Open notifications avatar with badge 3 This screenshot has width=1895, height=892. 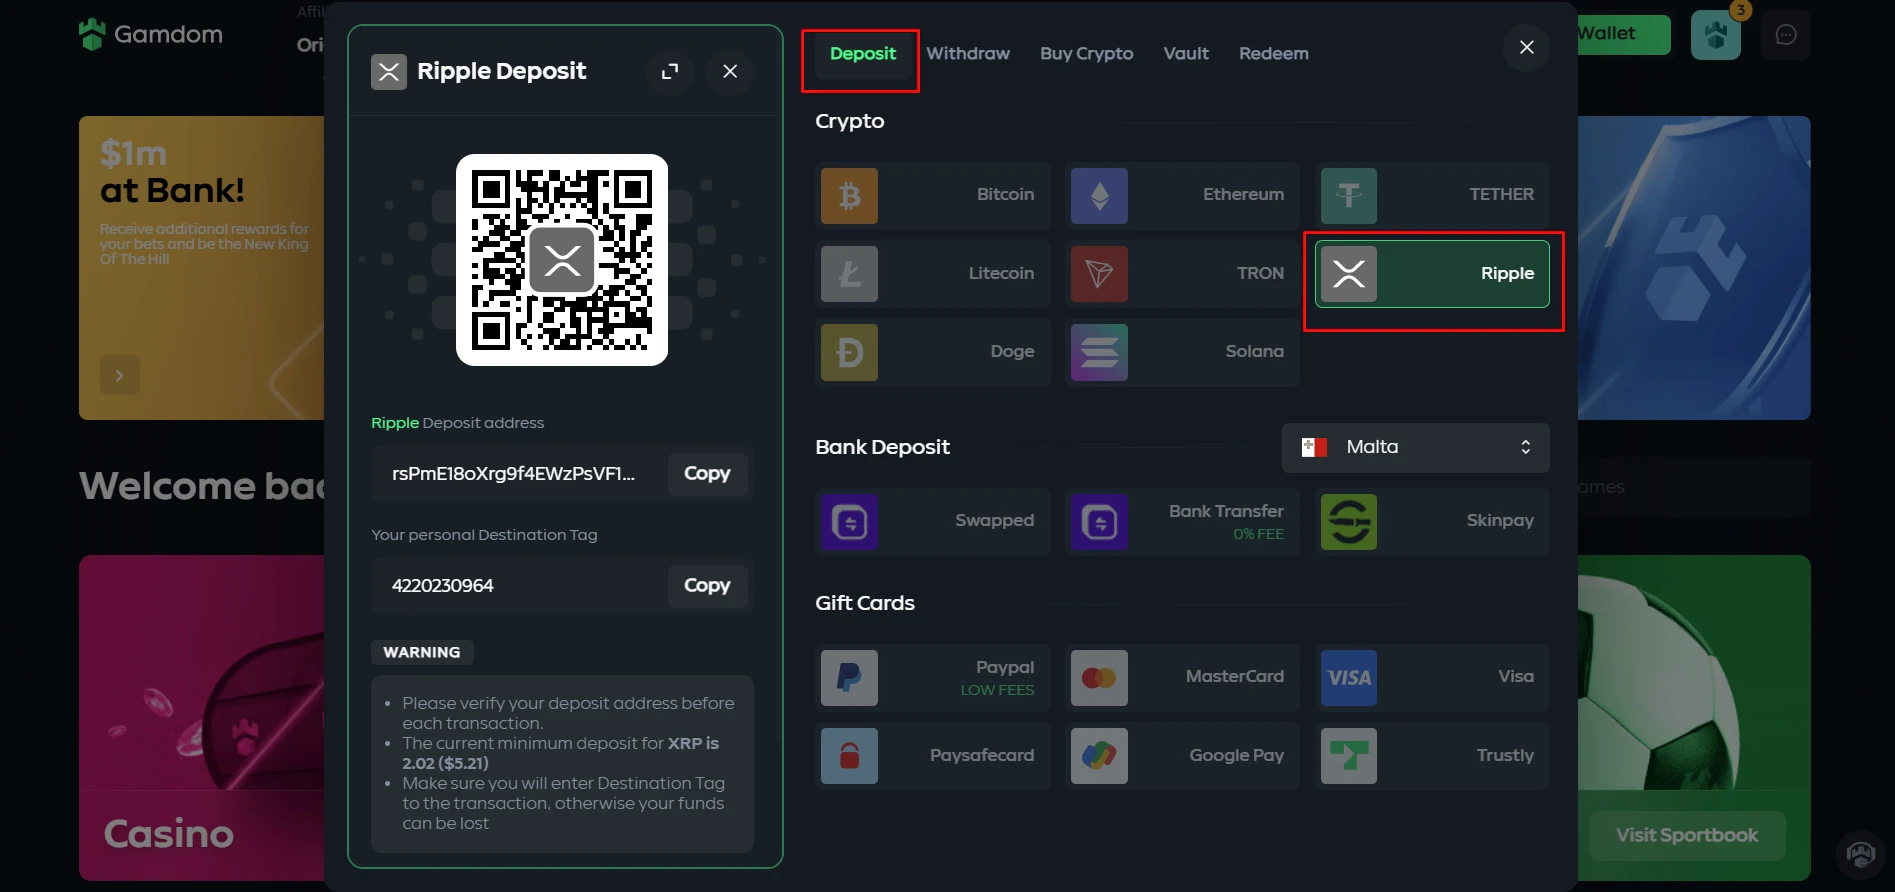tap(1716, 35)
